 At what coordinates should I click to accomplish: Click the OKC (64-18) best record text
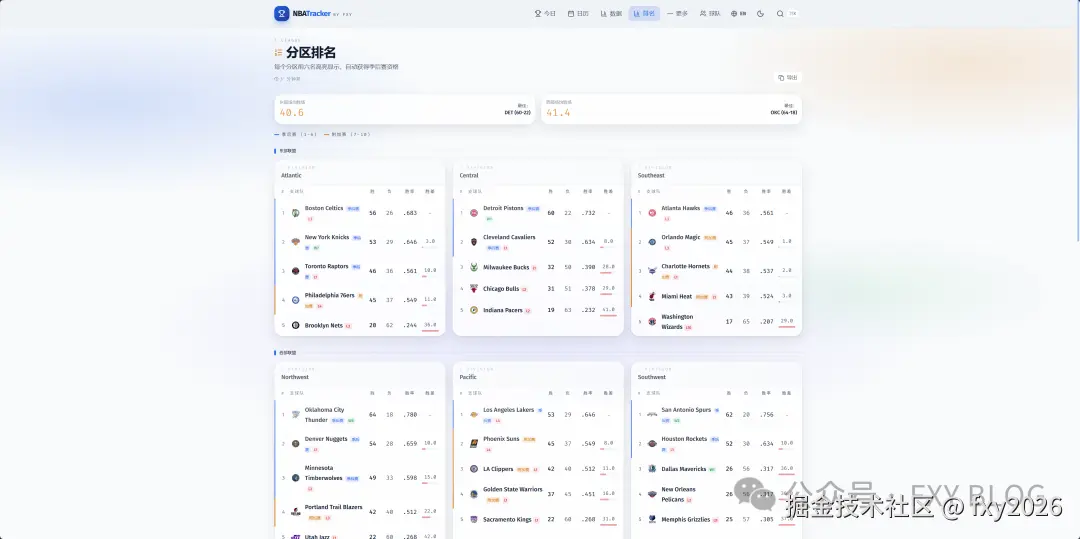[784, 112]
